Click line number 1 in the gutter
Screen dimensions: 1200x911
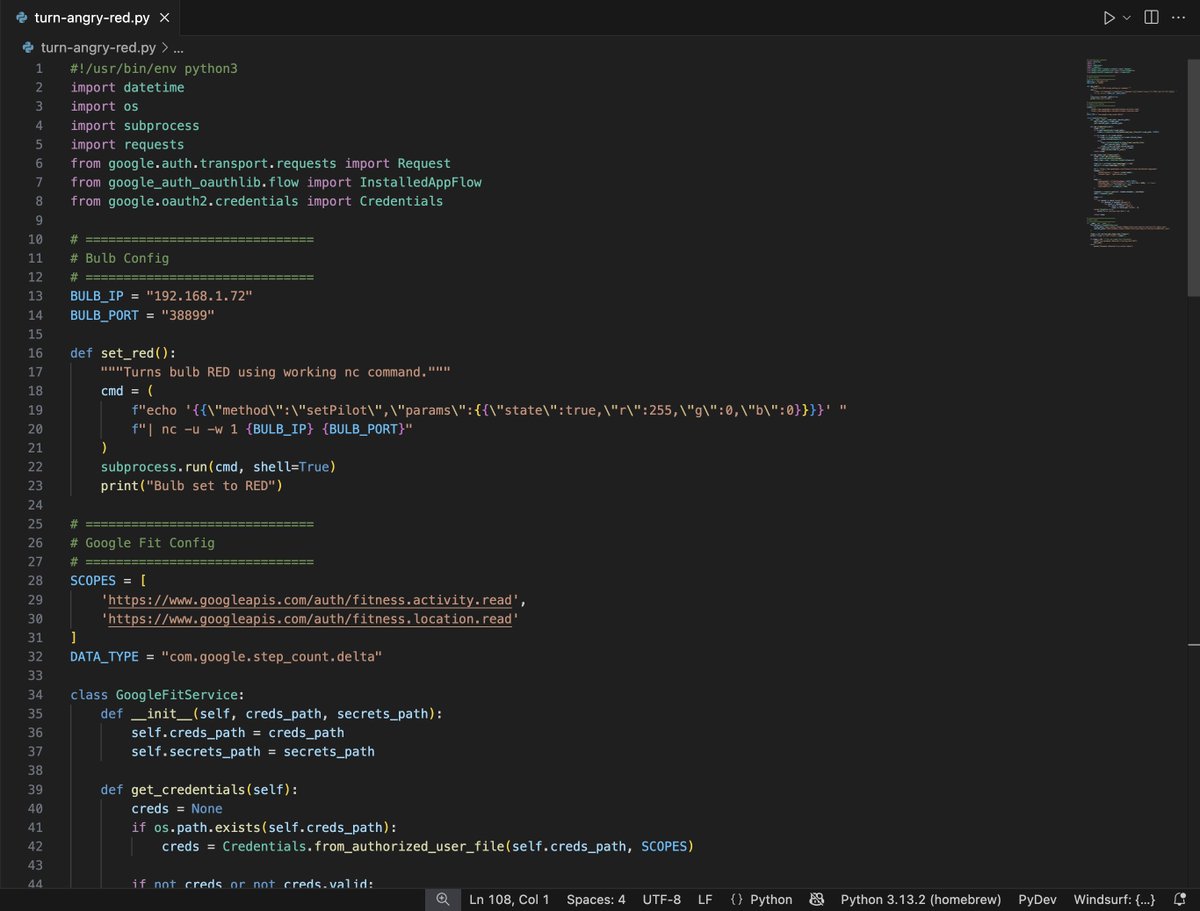(x=39, y=69)
